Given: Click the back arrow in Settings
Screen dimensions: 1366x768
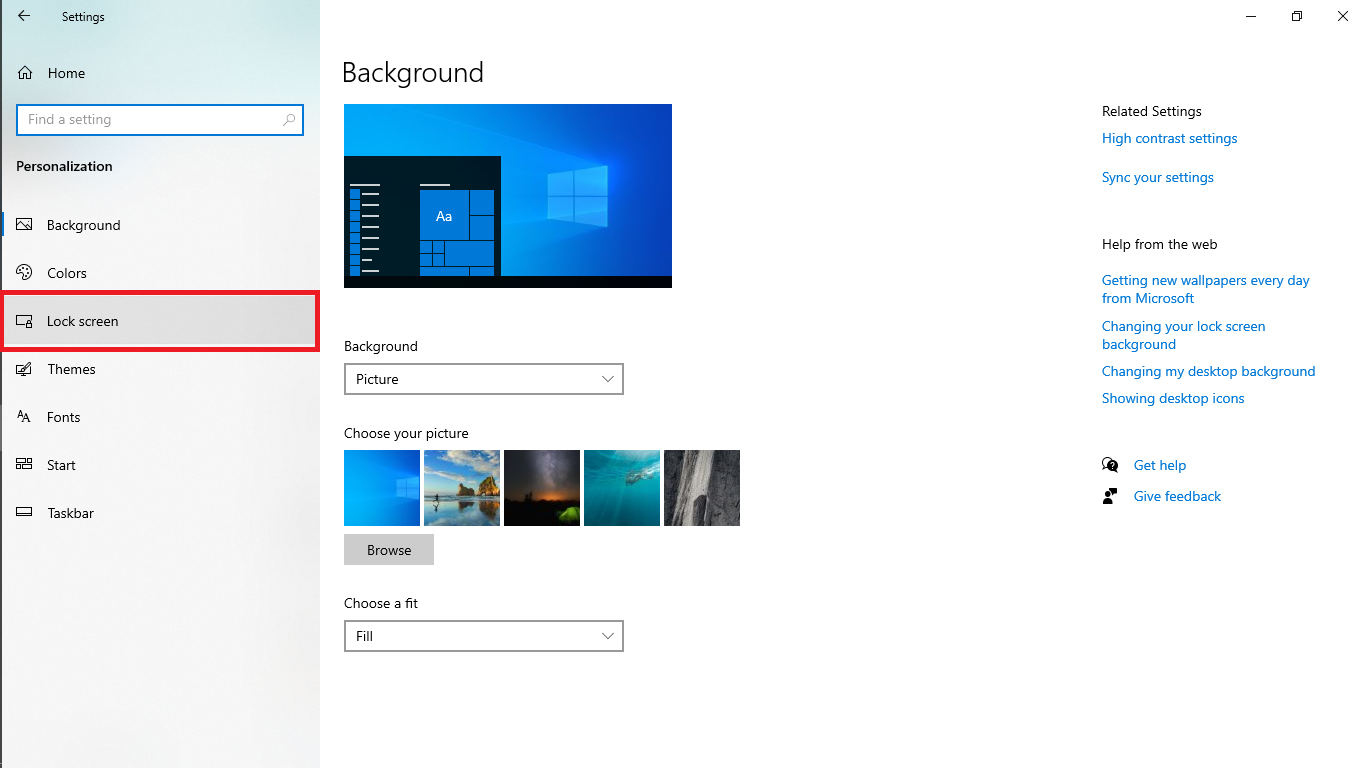Looking at the screenshot, I should coord(24,16).
